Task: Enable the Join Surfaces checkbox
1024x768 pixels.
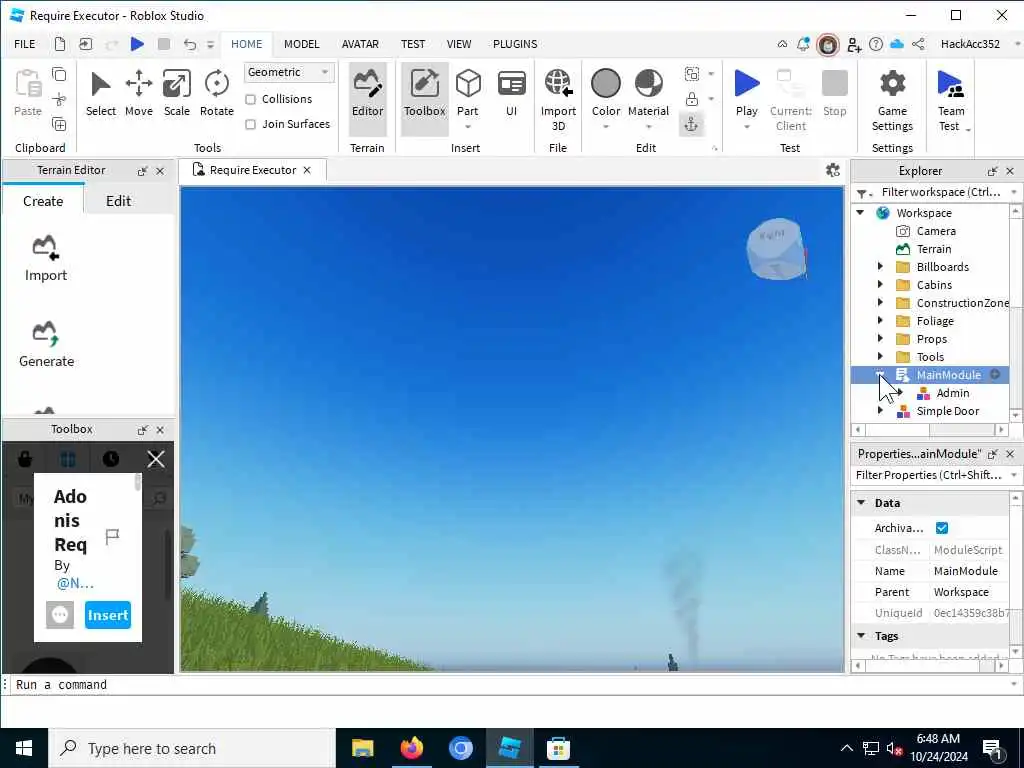Action: [250, 124]
